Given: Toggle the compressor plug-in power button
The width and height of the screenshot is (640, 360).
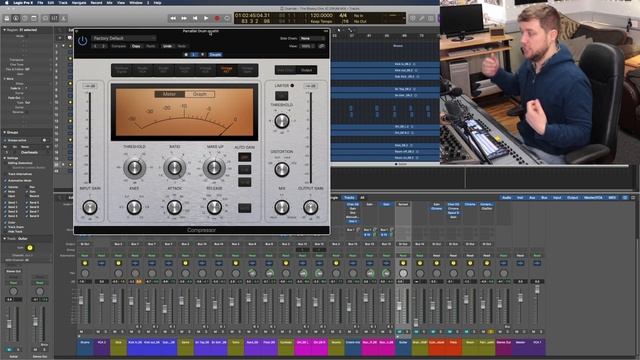Looking at the screenshot, I should [82, 41].
